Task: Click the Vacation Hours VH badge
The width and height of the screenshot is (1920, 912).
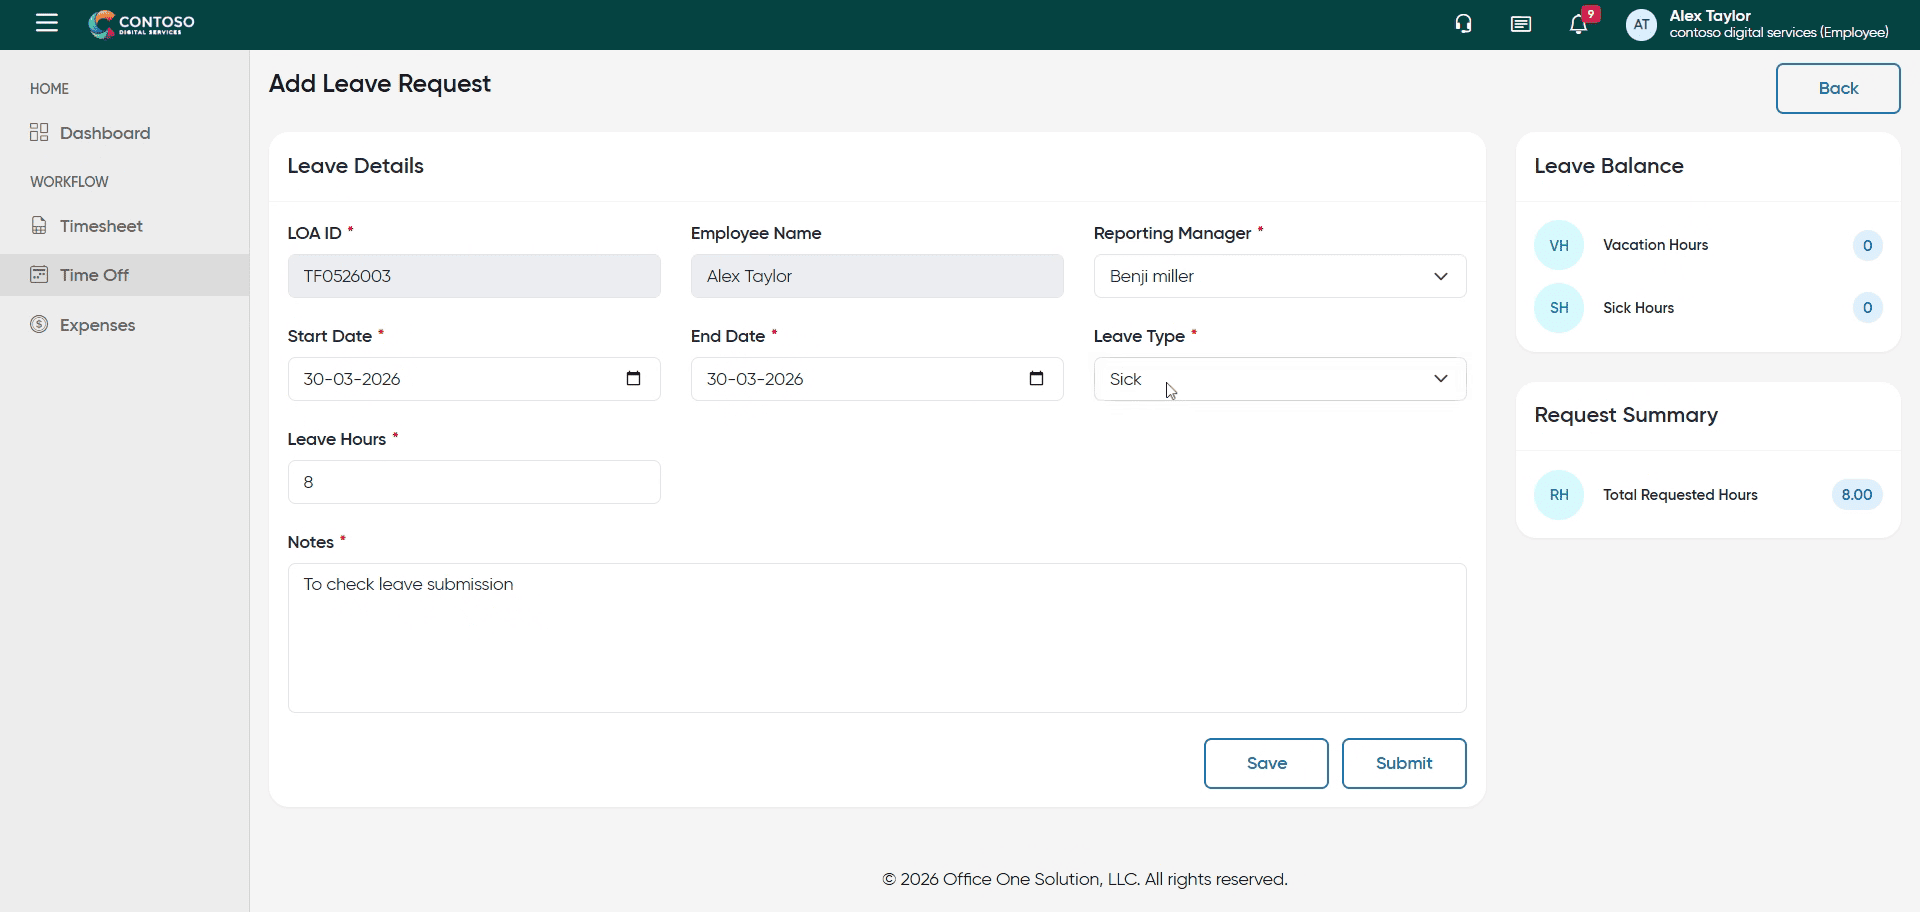Action: pos(1558,246)
